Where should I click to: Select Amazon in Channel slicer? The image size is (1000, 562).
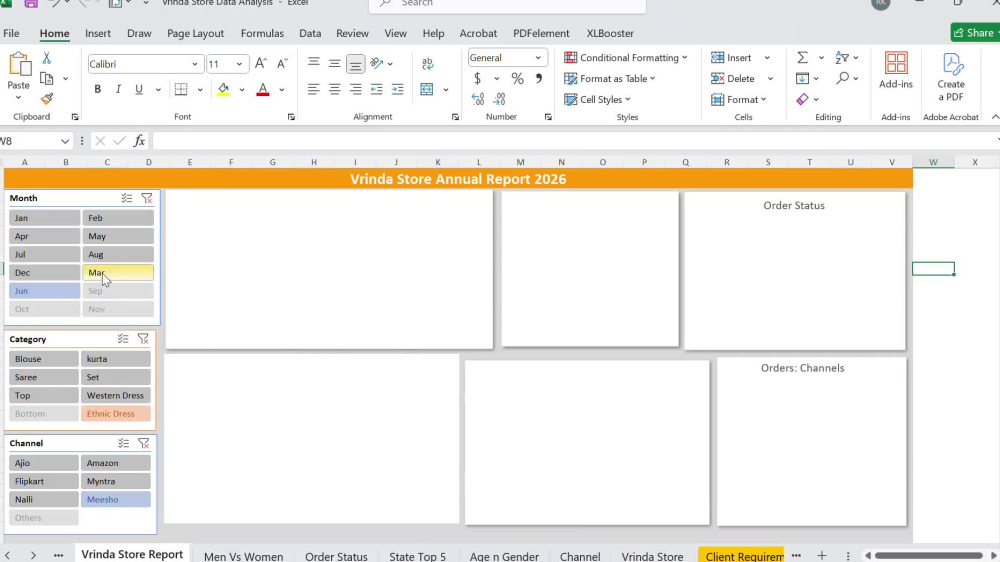click(x=115, y=463)
